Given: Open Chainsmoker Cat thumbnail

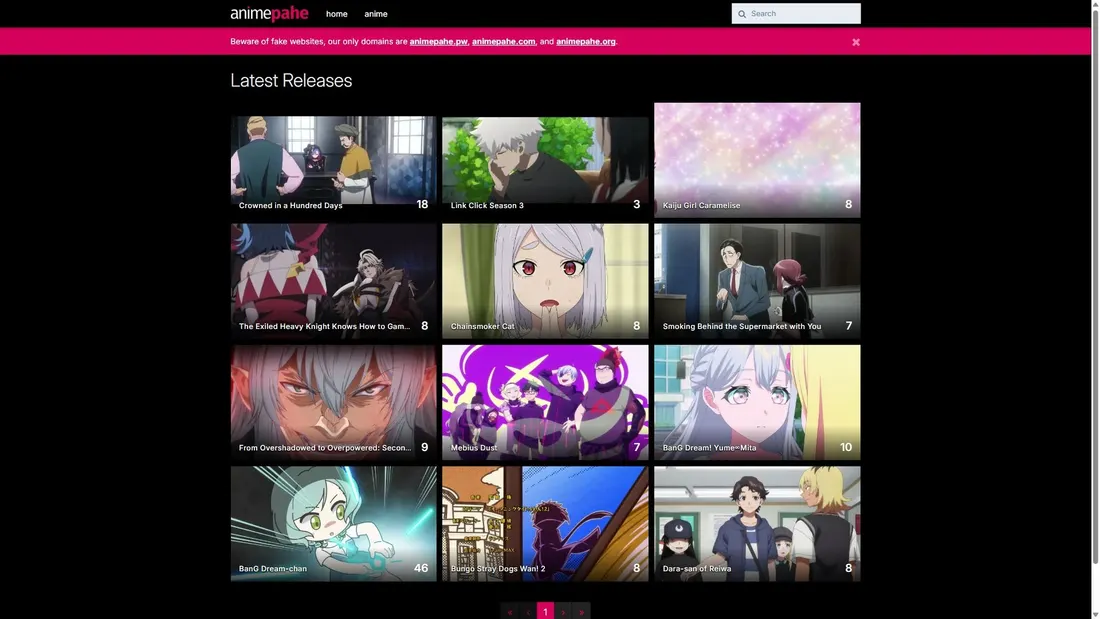Looking at the screenshot, I should pos(545,281).
